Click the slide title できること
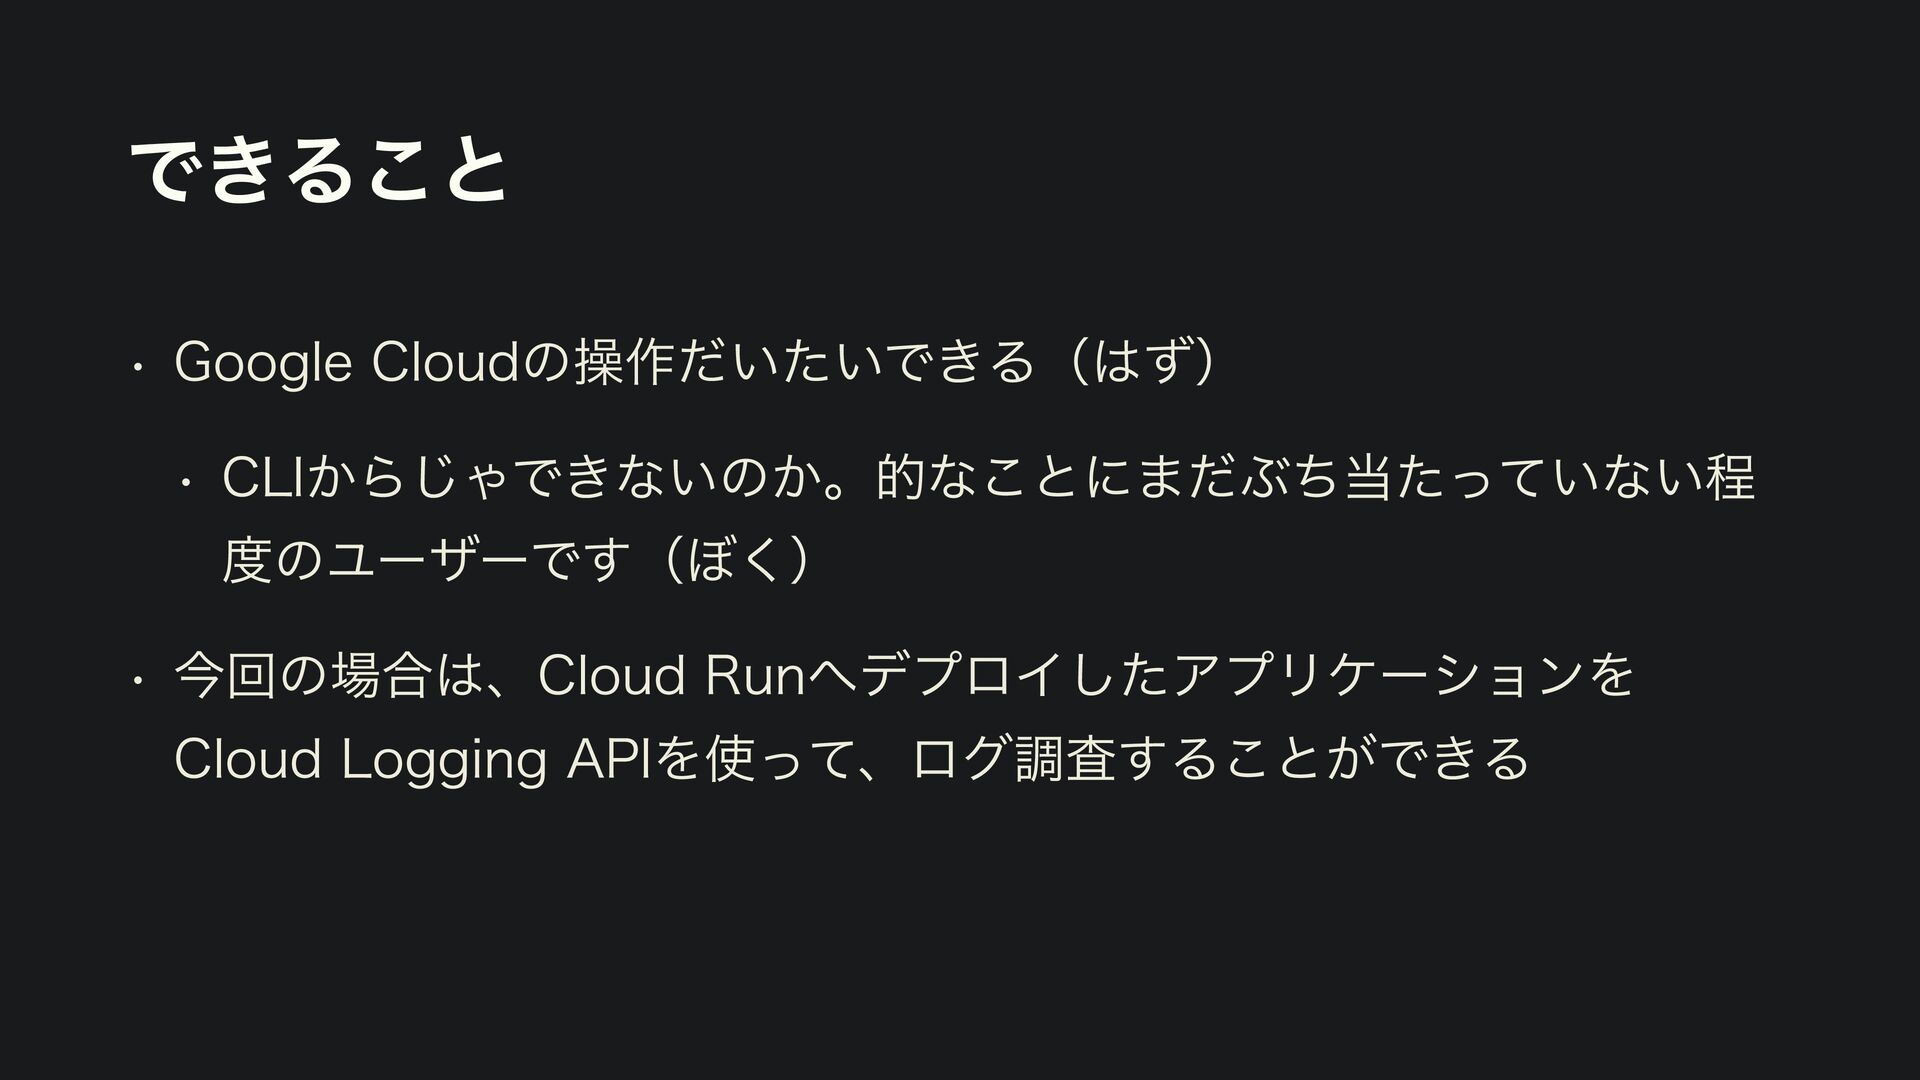 [318, 170]
